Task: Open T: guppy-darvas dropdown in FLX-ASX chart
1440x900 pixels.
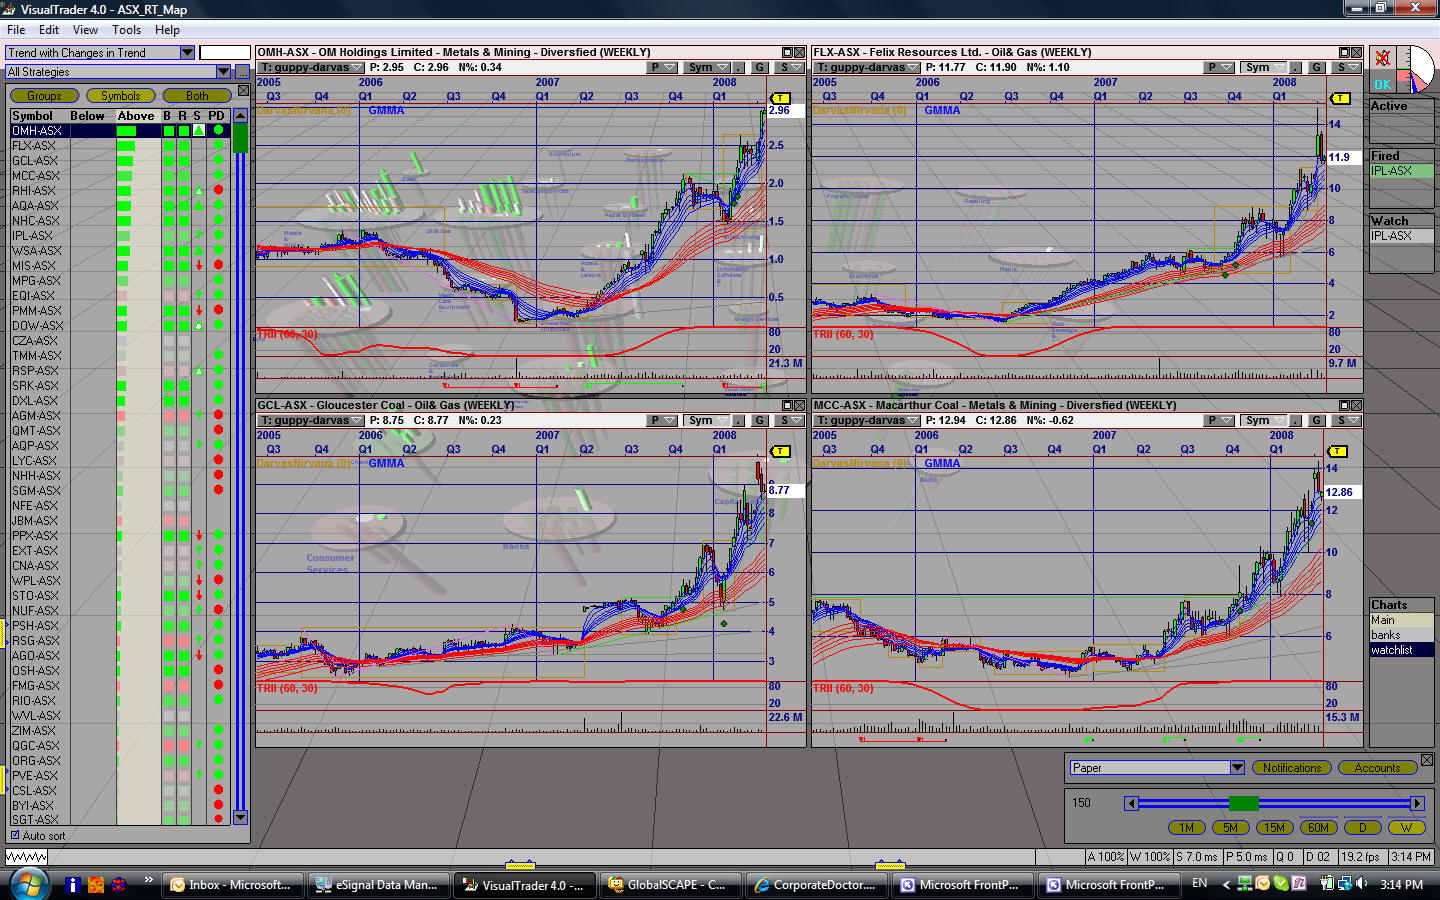Action: 867,68
